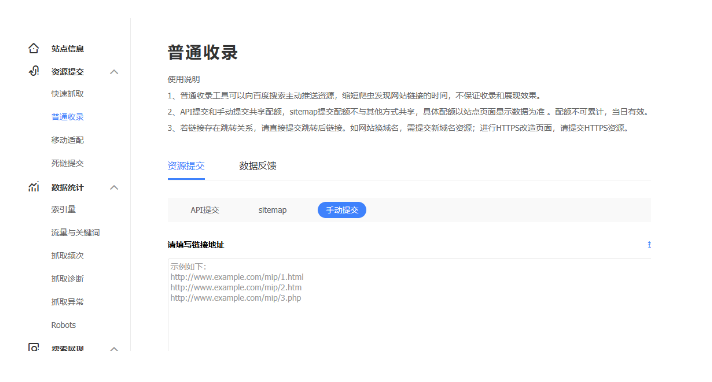Open 抓取诊断 in the sidebar
Screen dimensions: 712x382
click(x=67, y=278)
